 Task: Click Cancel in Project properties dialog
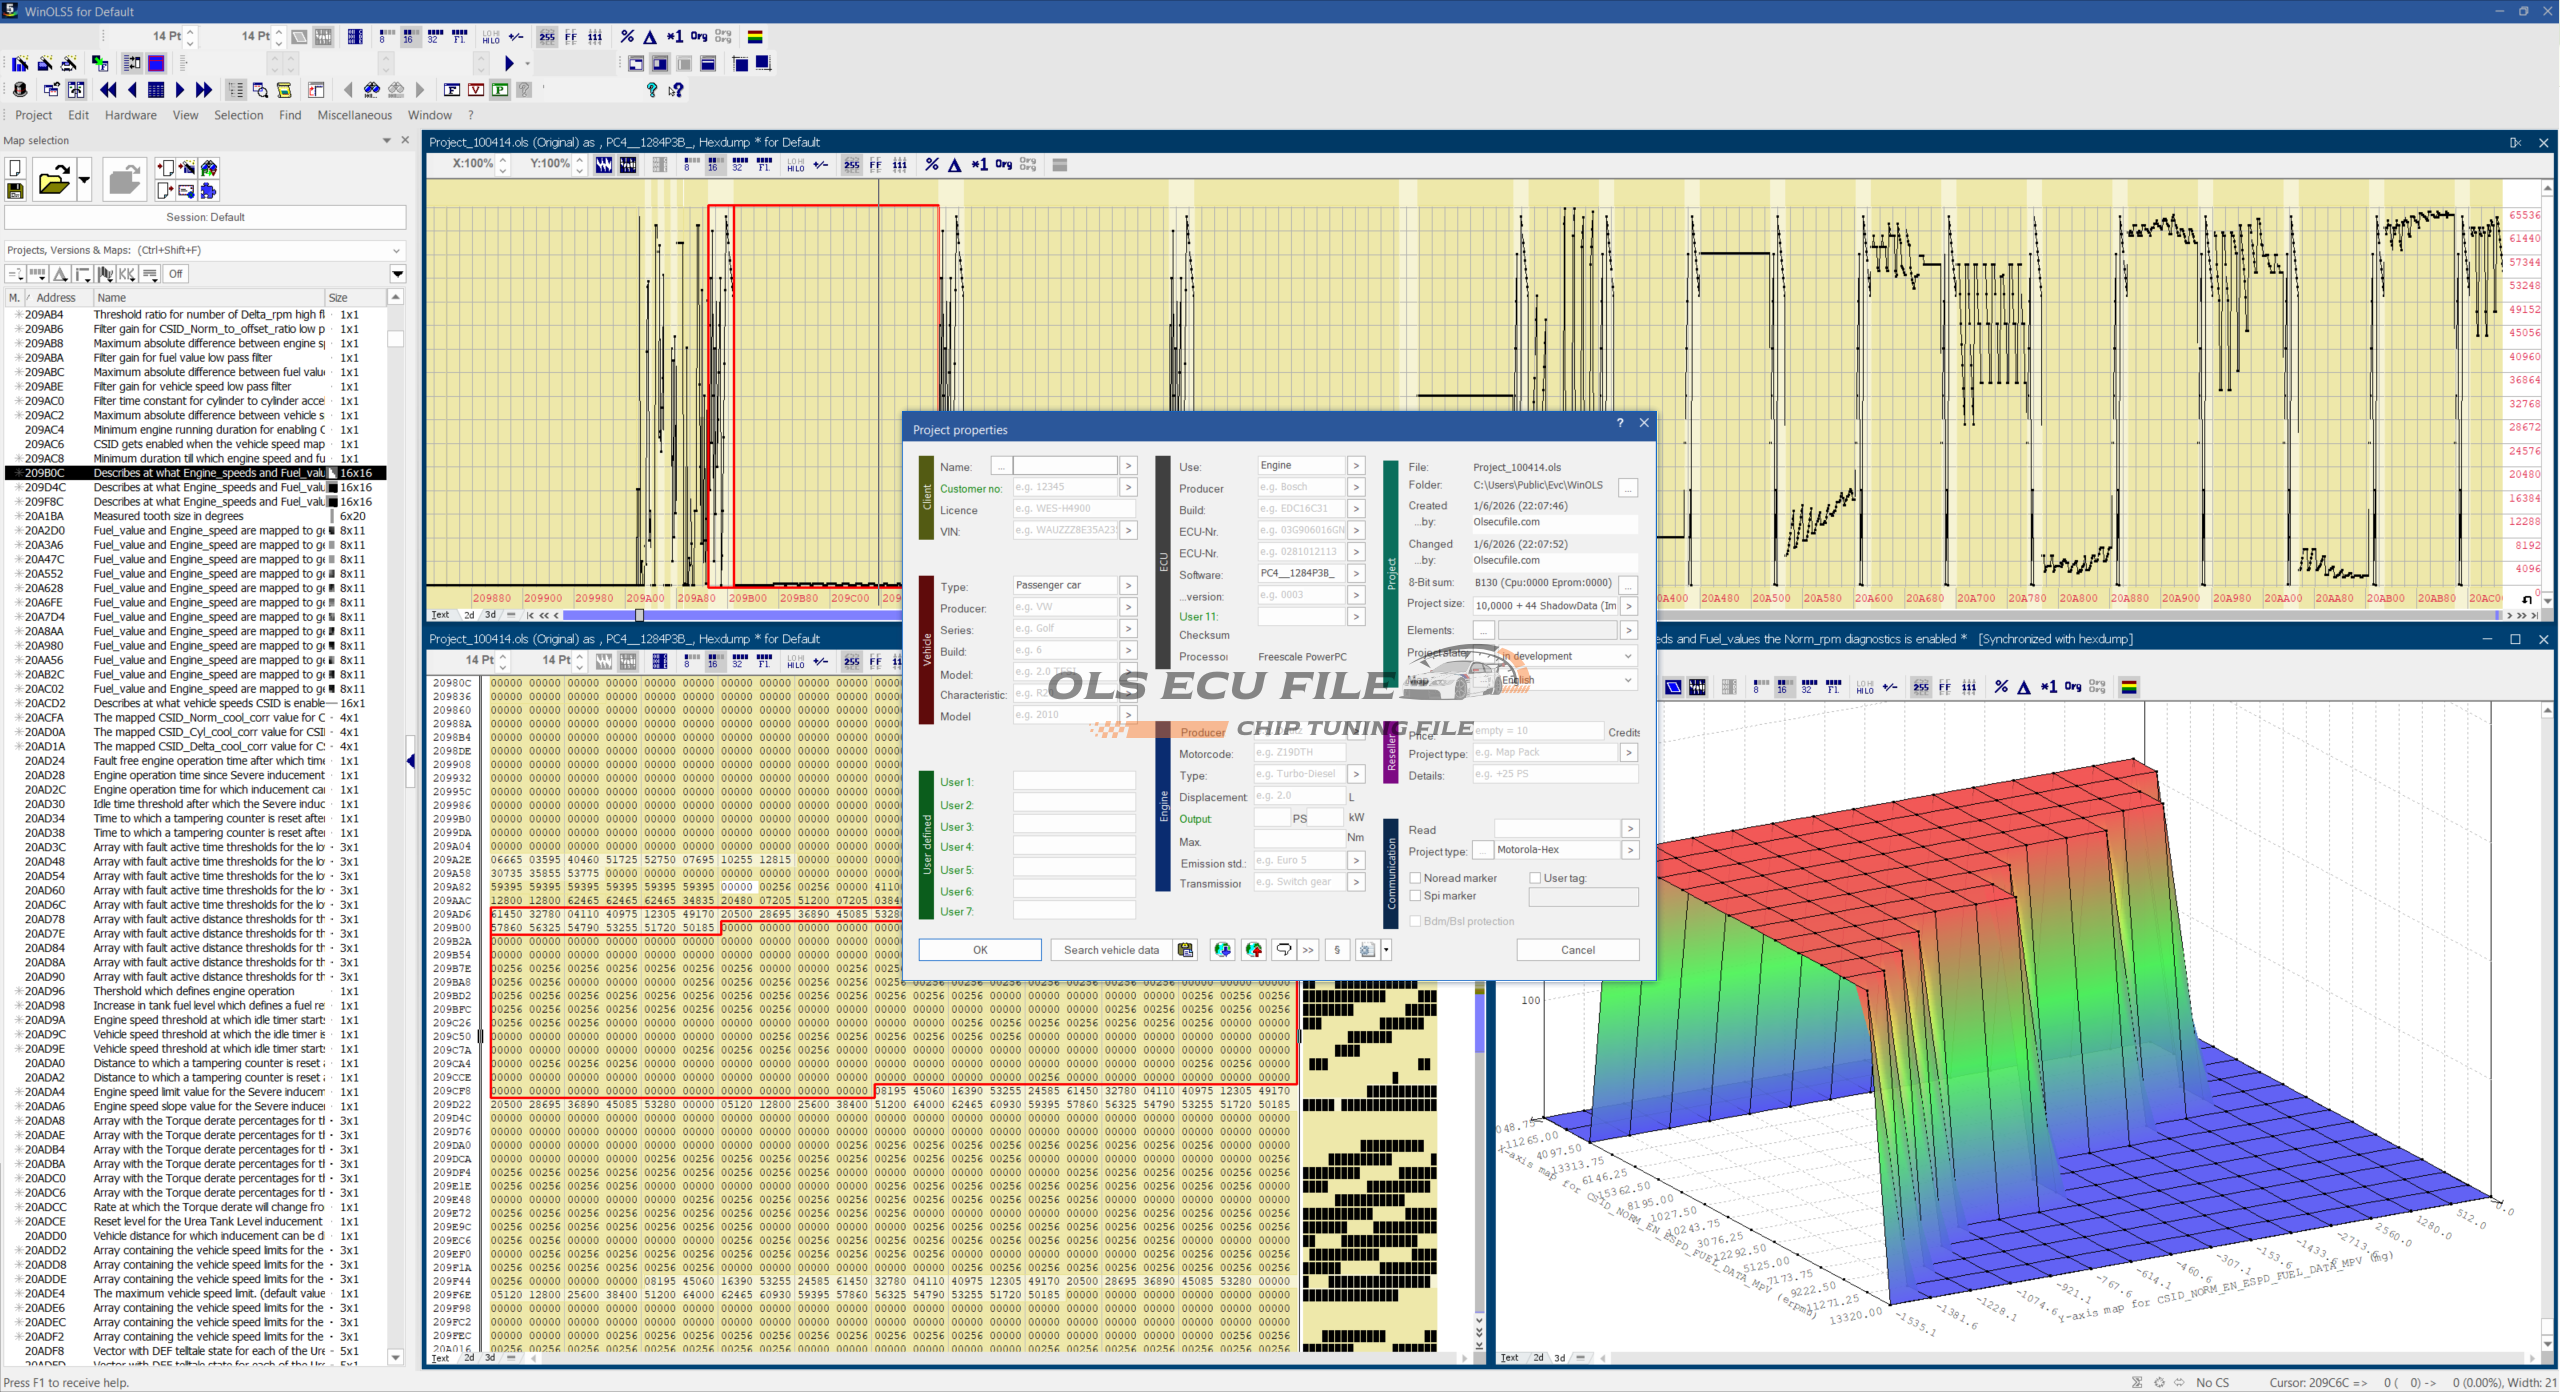(1577, 950)
